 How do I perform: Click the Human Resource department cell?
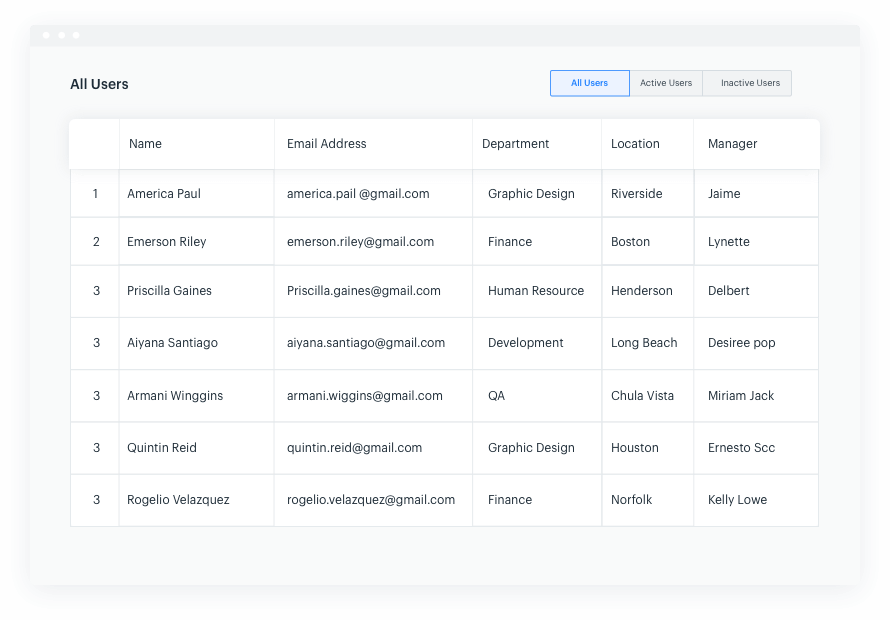(536, 291)
